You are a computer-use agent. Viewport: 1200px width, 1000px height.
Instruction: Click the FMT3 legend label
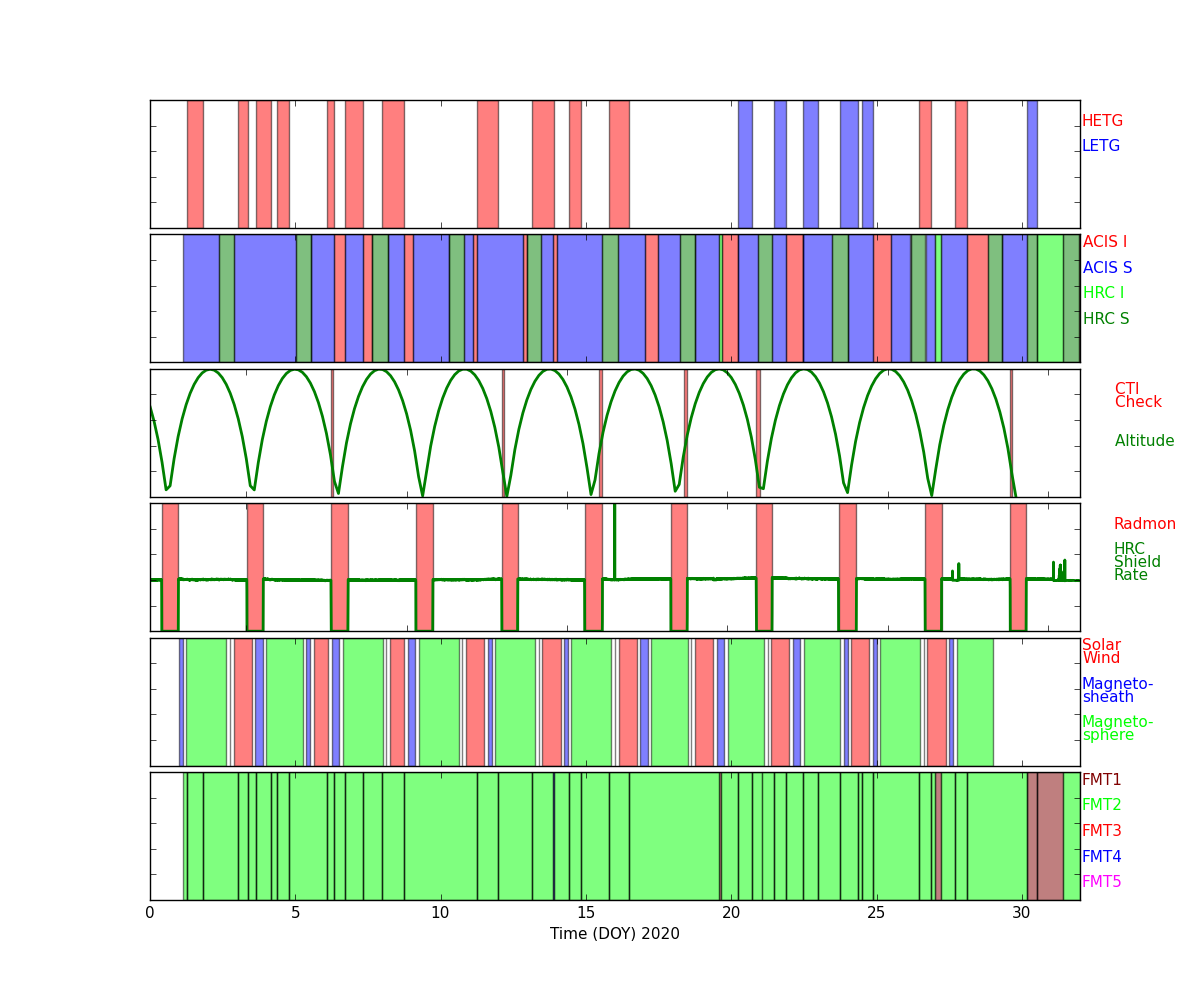[1101, 831]
